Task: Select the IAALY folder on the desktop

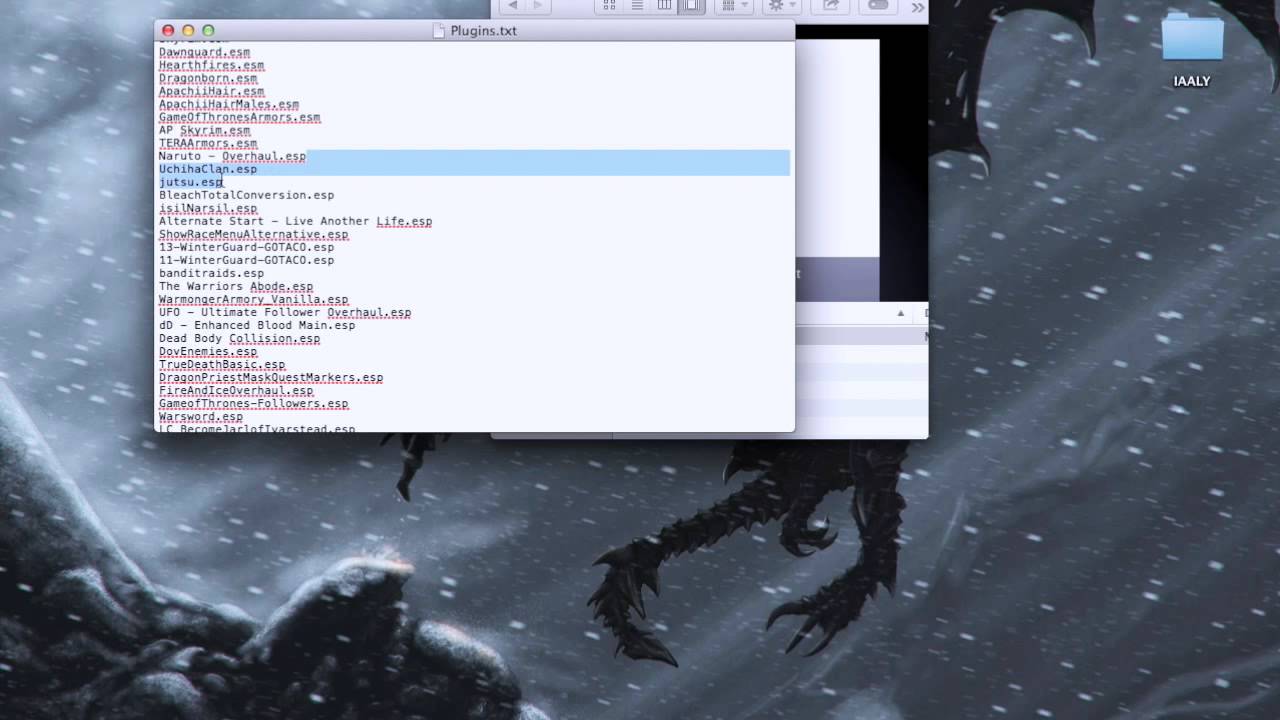Action: click(1192, 50)
